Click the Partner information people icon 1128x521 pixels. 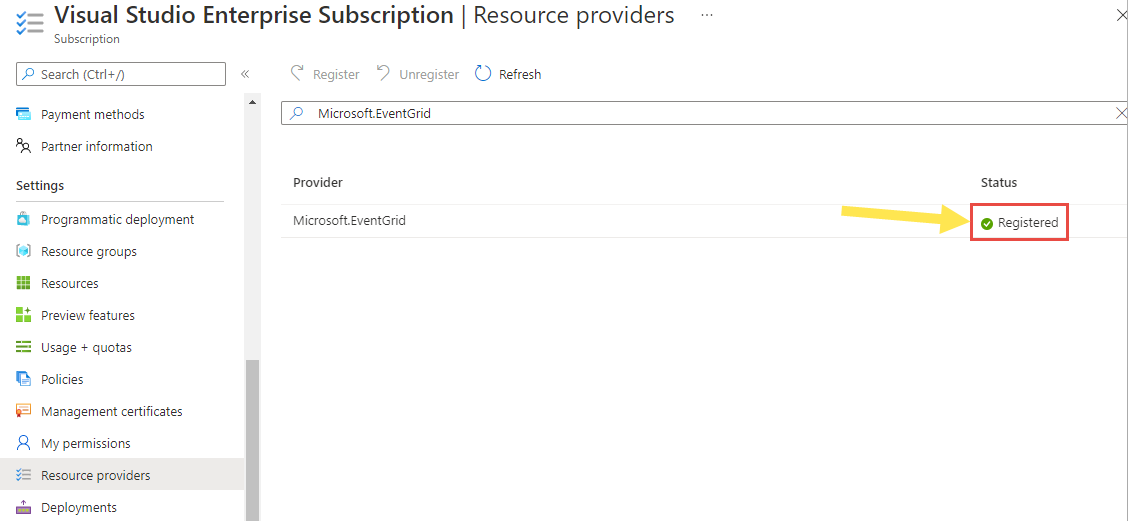(24, 146)
